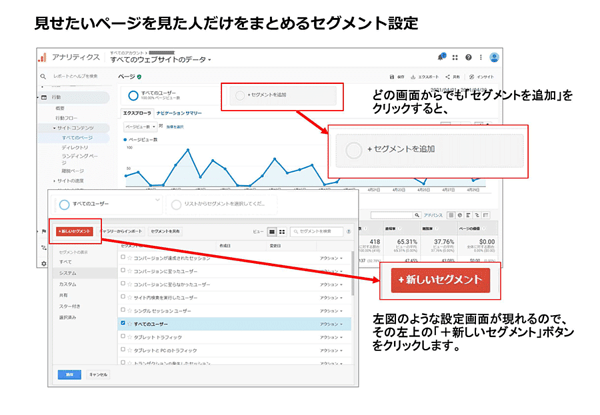The height and width of the screenshot is (415, 600).
Task: Check the コンバージョンが達成されたセッション checkbox
Action: click(123, 257)
